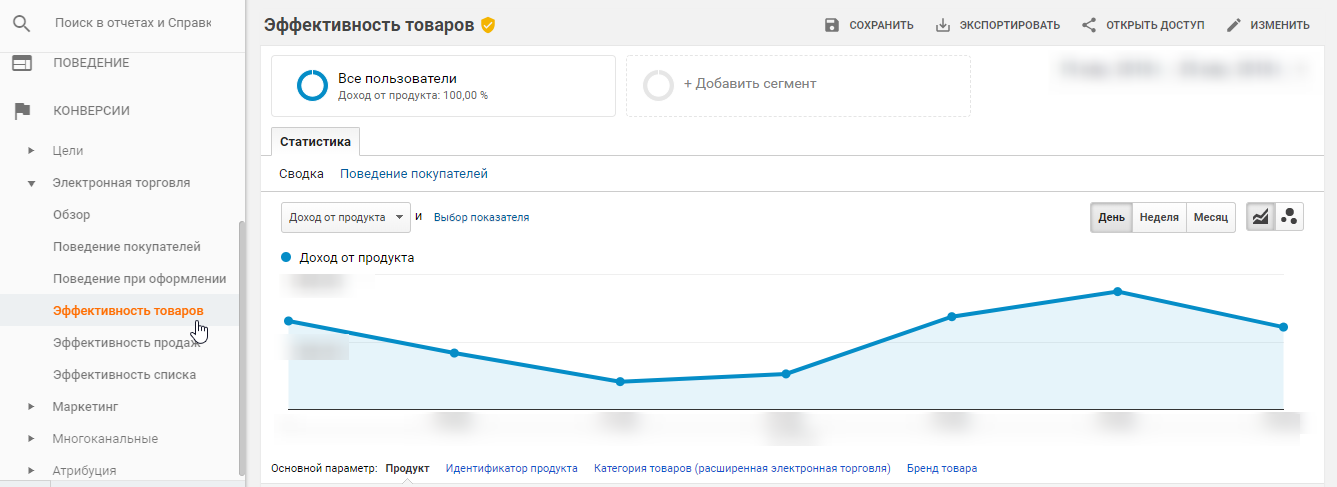The image size is (1337, 487).
Task: Click the Все пользователи segment card text
Action: pos(412,85)
